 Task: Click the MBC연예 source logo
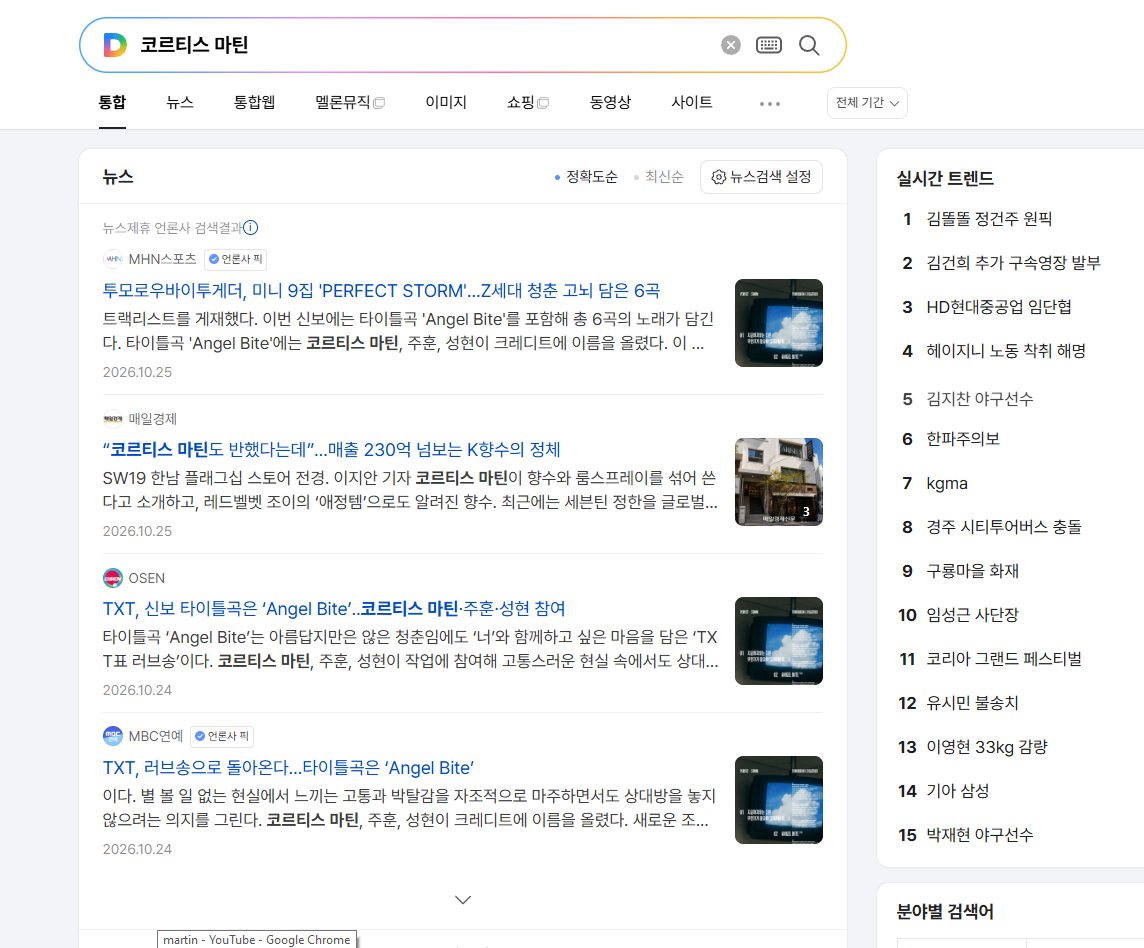click(112, 736)
